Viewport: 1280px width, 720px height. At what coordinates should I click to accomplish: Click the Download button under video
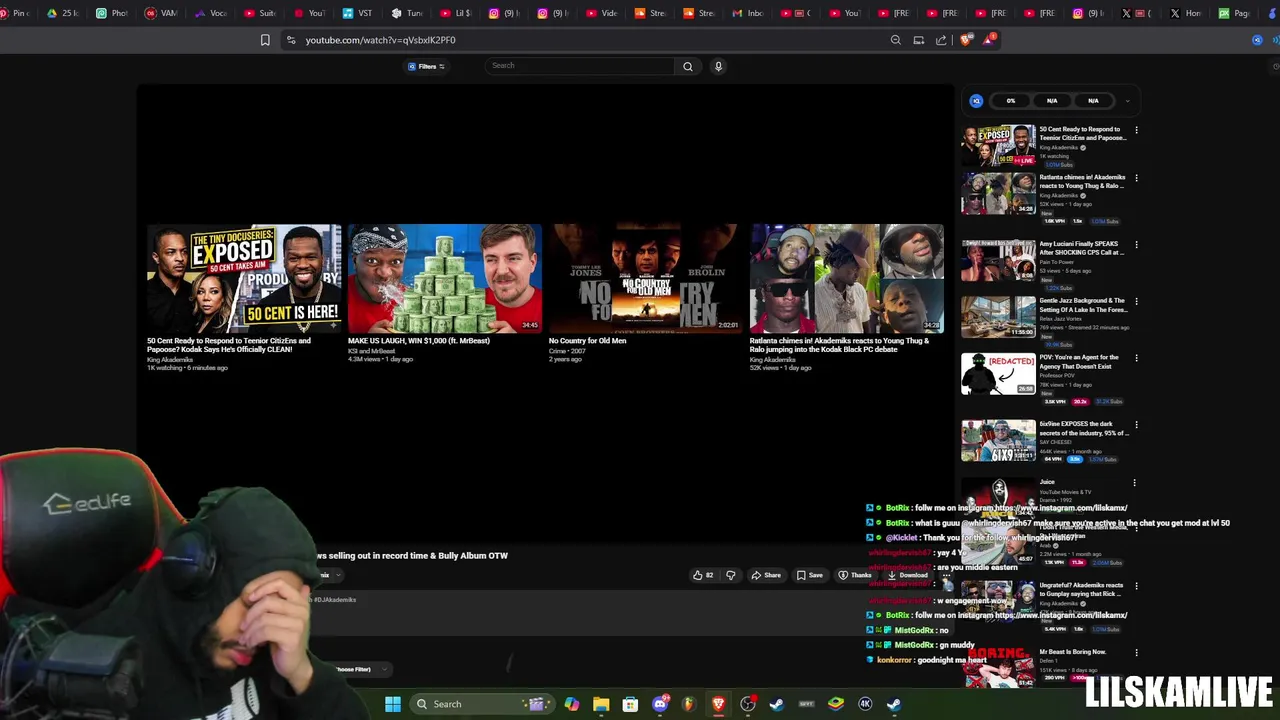point(908,575)
